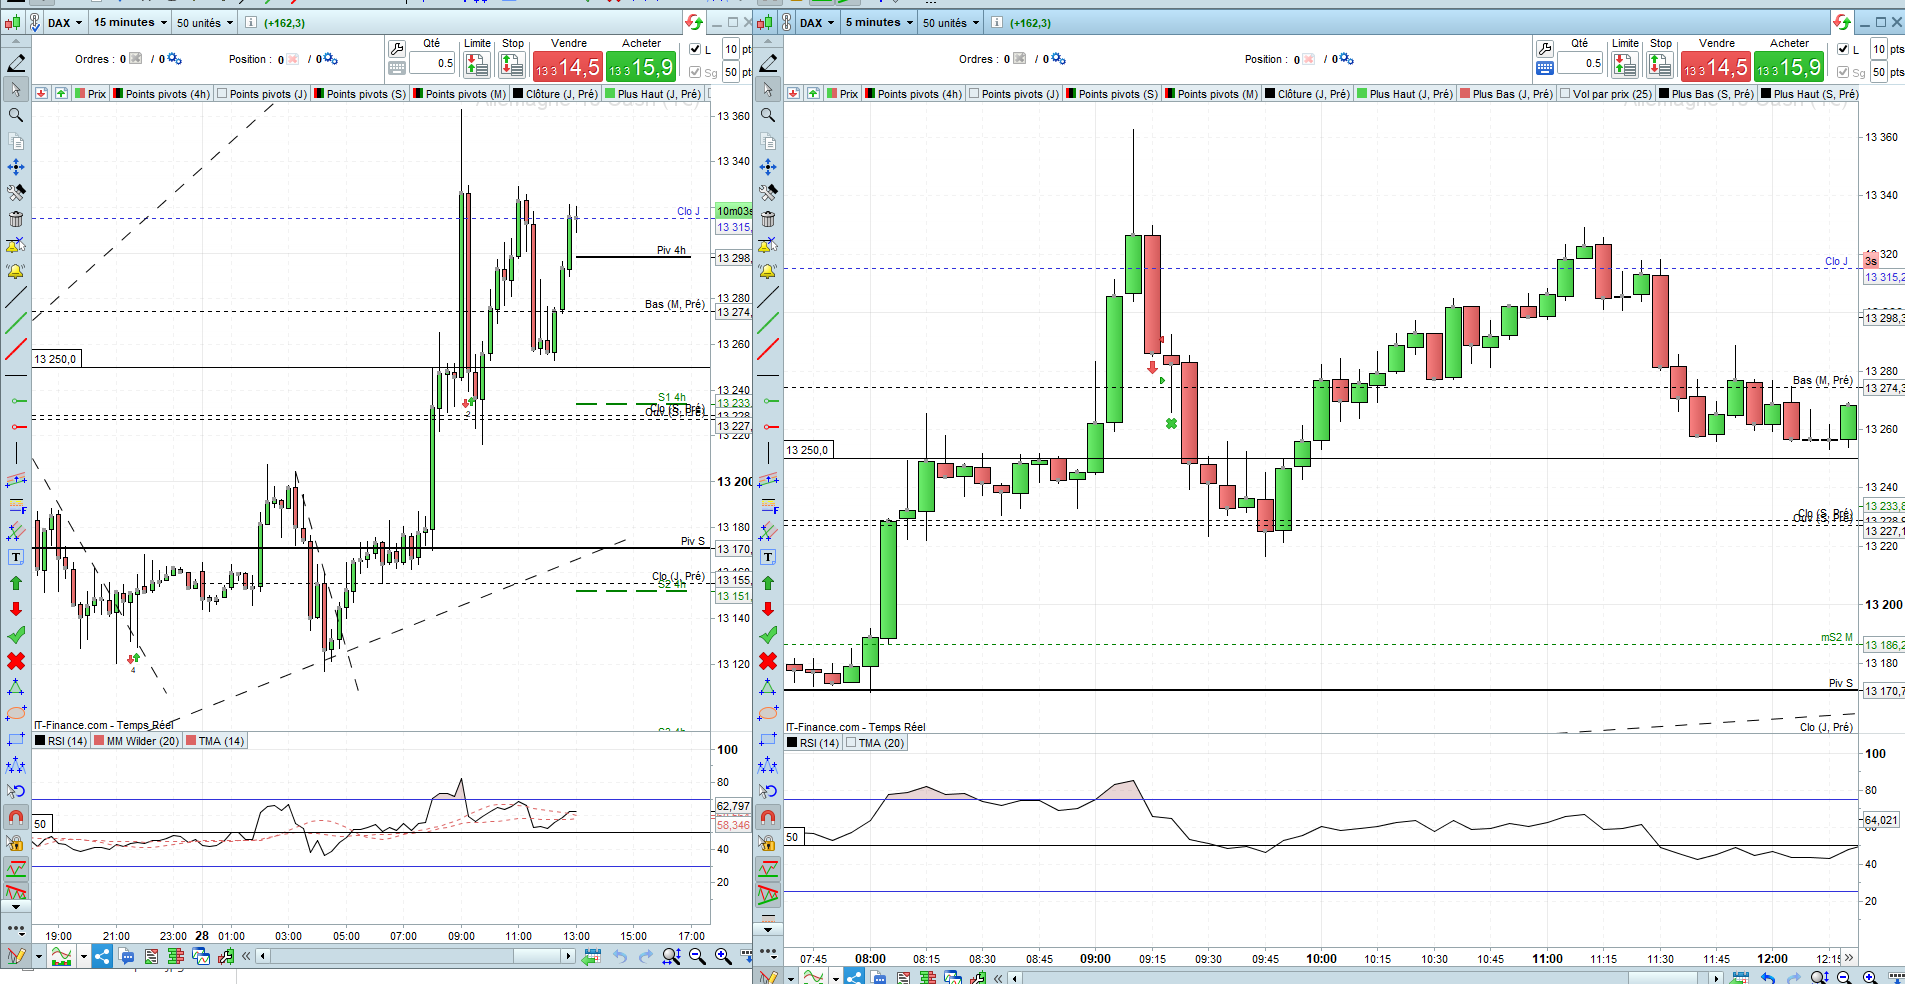Open the wrench trading settings icon
1905x984 pixels.
tap(397, 49)
